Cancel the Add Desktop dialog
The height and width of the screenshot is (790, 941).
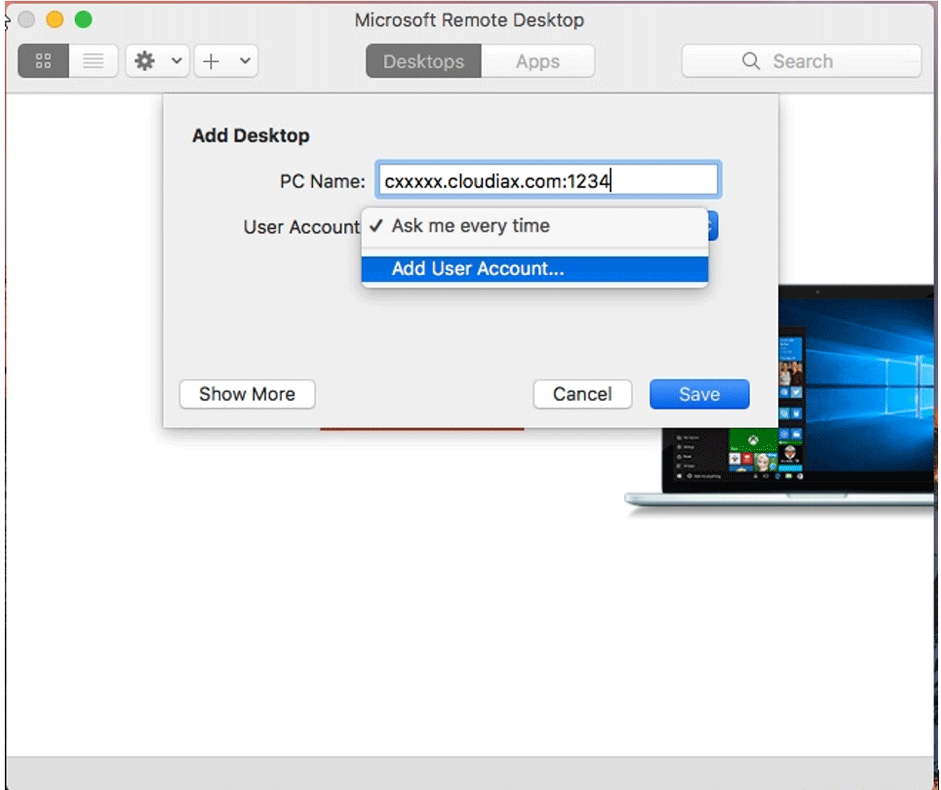click(x=582, y=394)
